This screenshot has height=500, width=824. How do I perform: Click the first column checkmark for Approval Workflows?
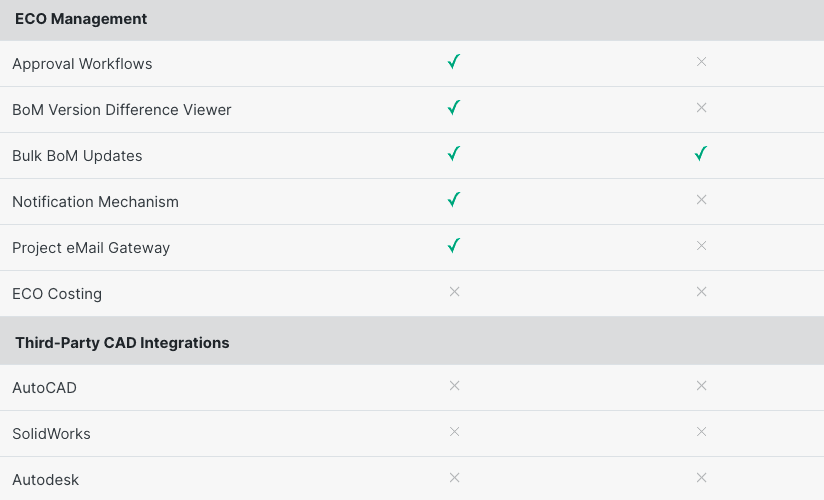coord(454,62)
